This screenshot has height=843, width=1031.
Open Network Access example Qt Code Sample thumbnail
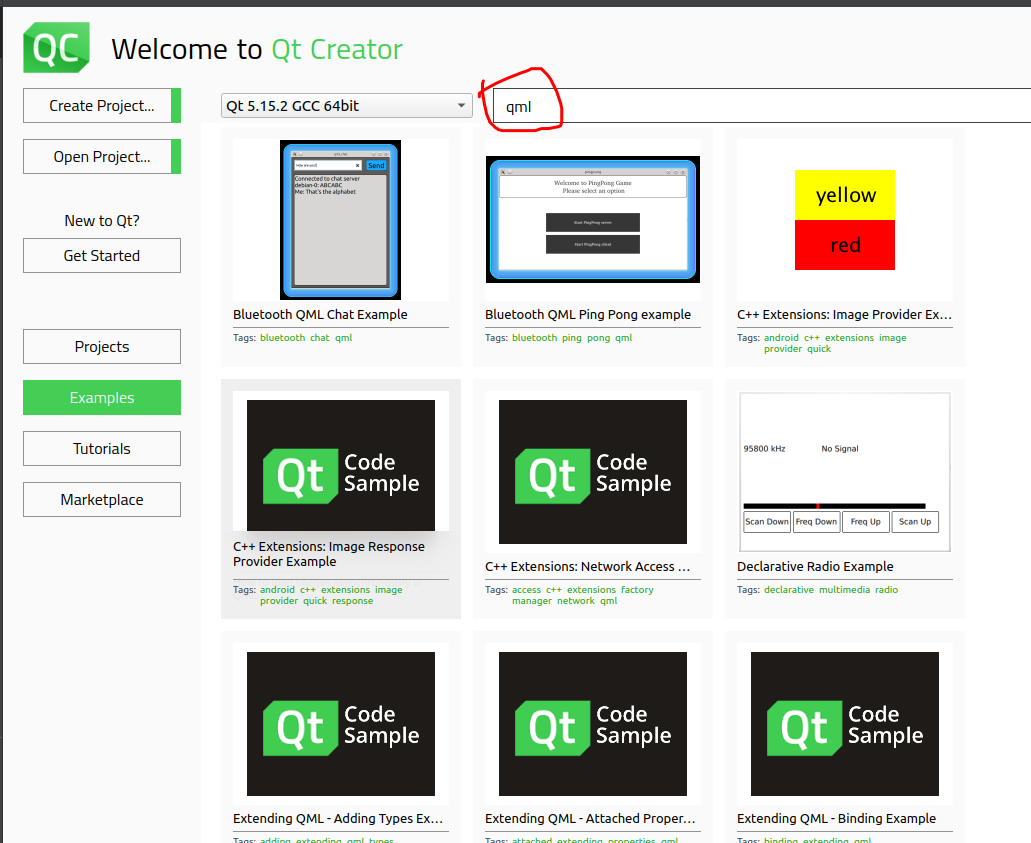[x=592, y=472]
